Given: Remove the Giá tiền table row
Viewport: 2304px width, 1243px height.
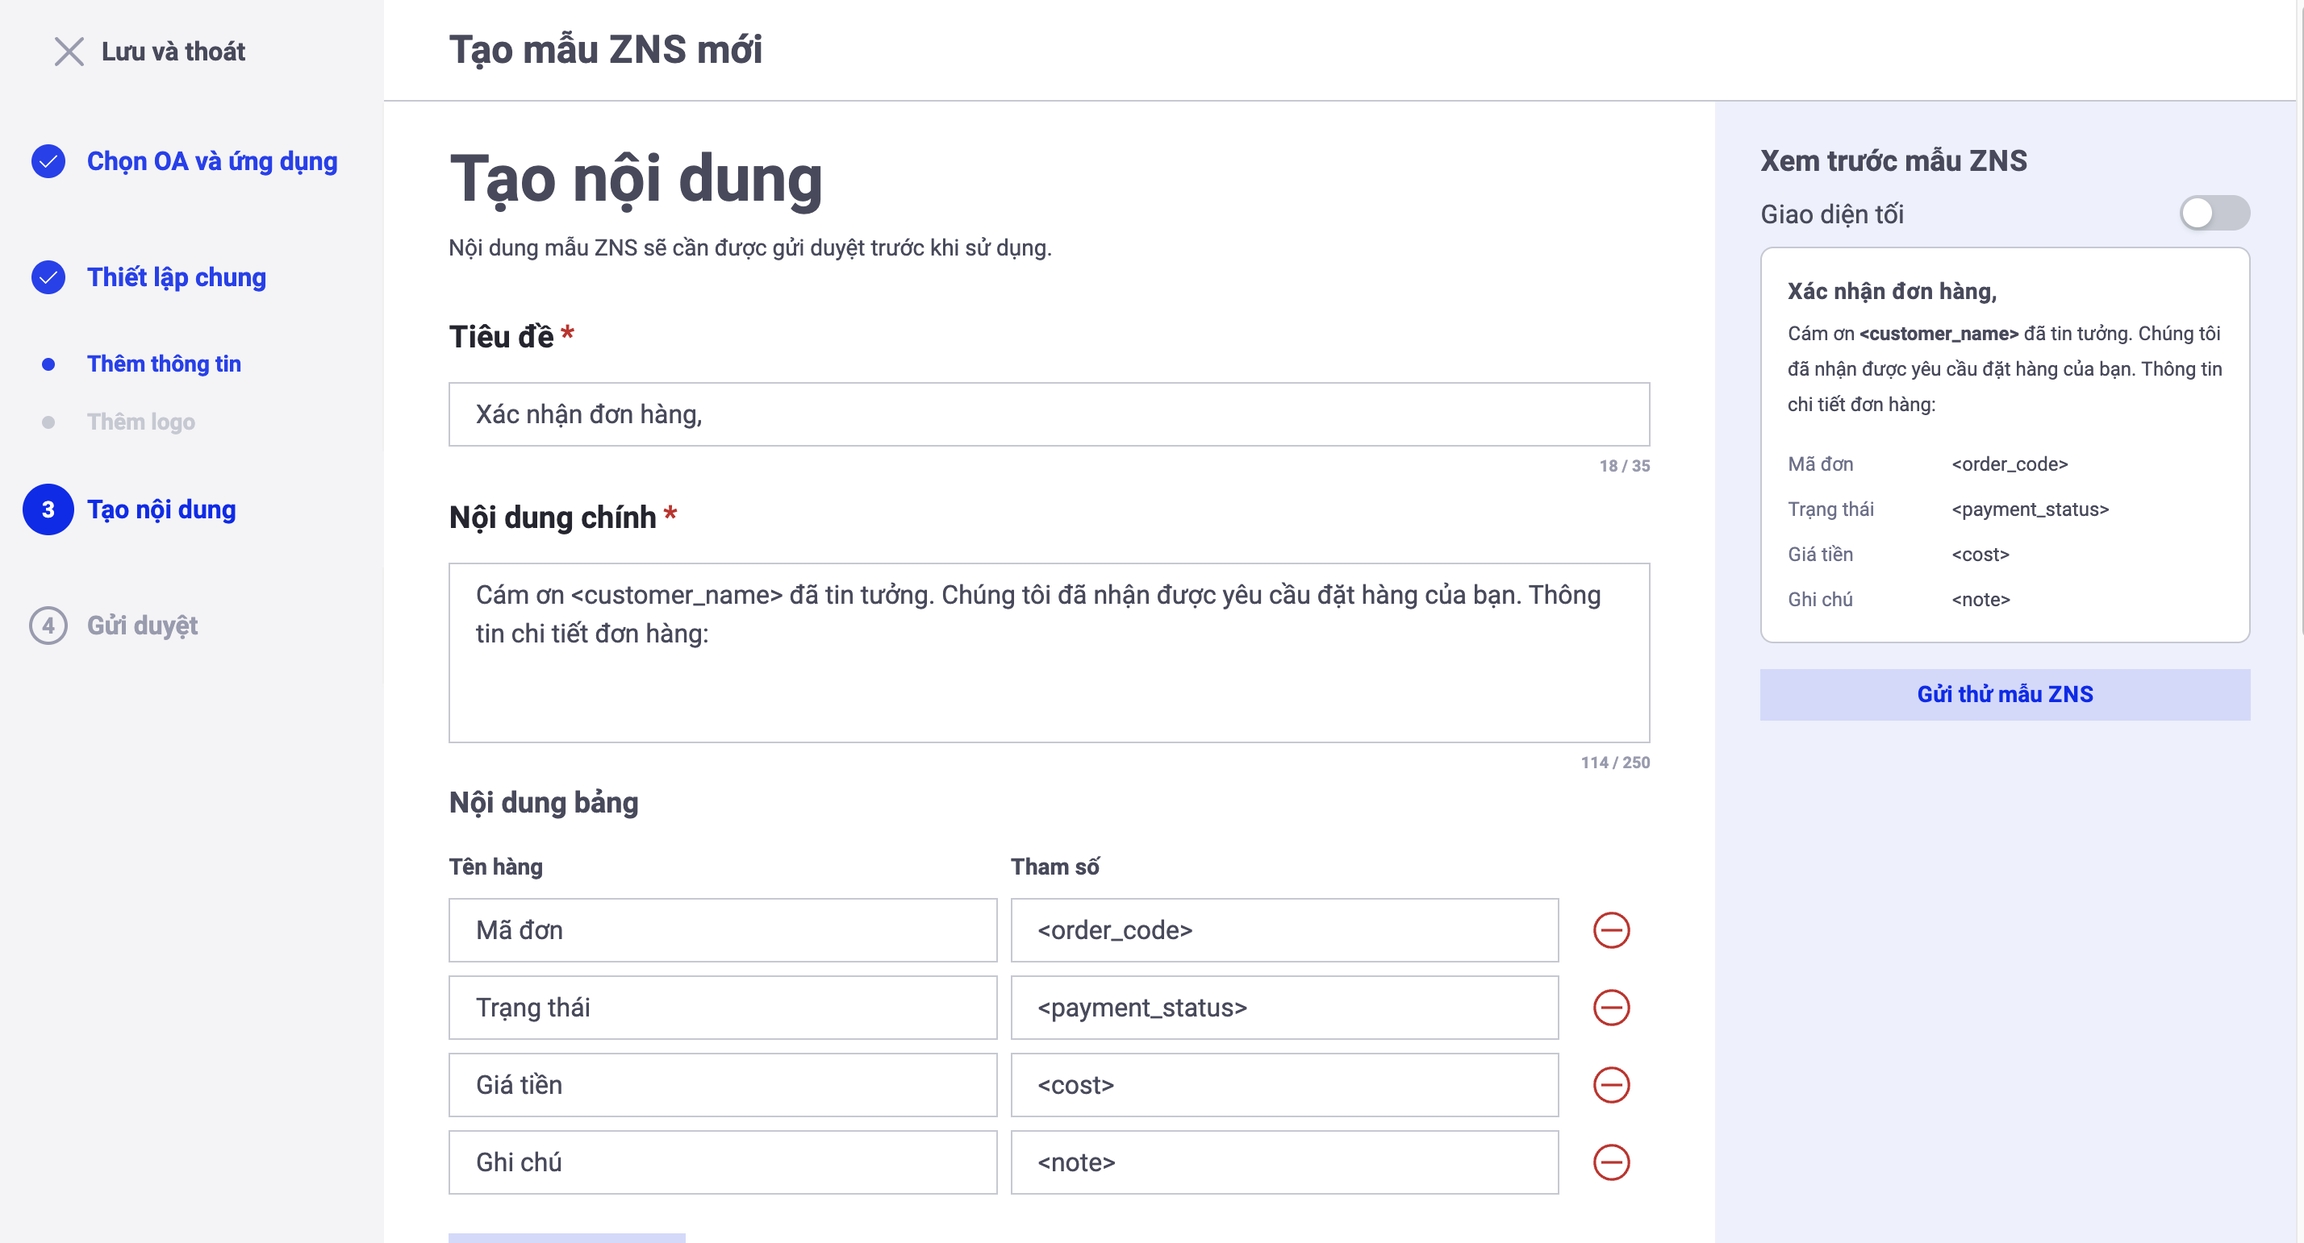Looking at the screenshot, I should 1611,1085.
